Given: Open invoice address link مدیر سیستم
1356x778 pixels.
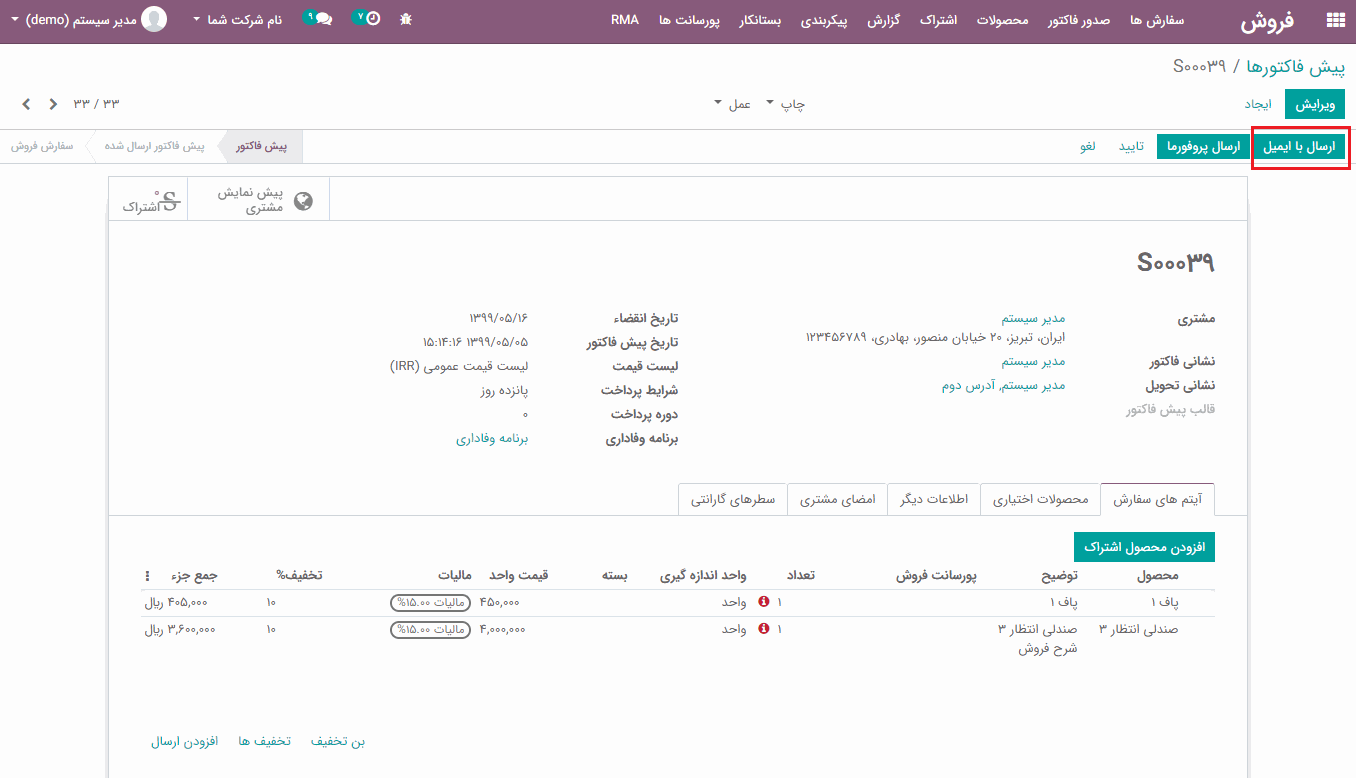Looking at the screenshot, I should point(1033,361).
